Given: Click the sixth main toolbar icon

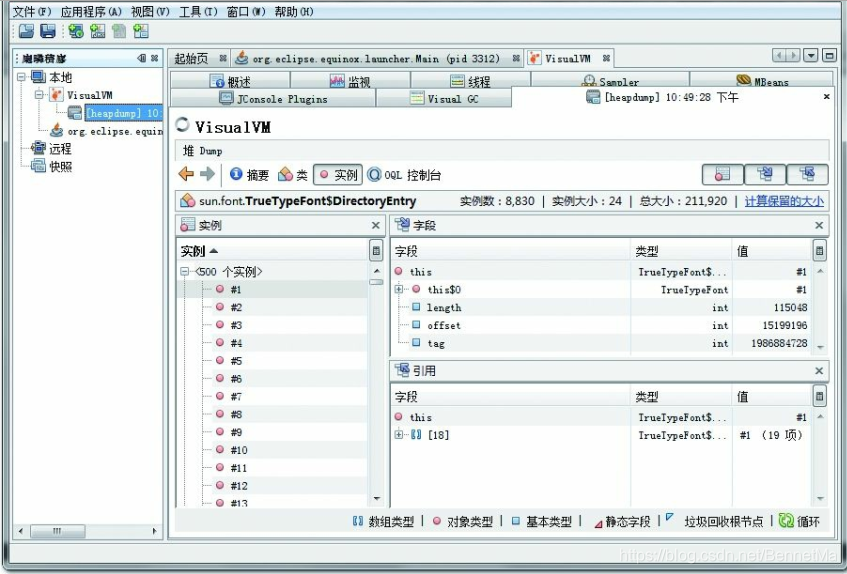Looking at the screenshot, I should 140,31.
